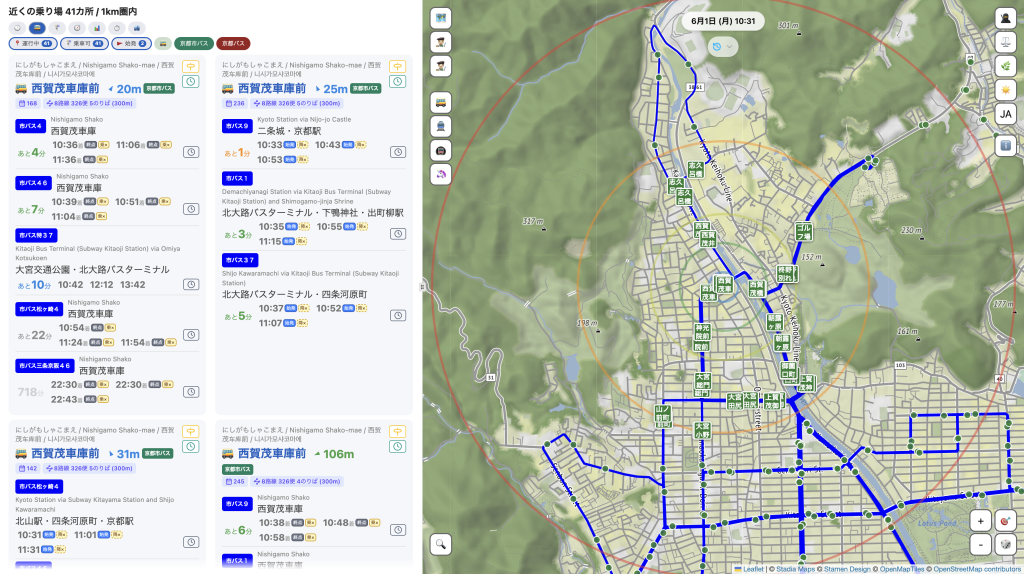Click the herb leaf button on the map
1024x574 pixels.
click(1006, 66)
